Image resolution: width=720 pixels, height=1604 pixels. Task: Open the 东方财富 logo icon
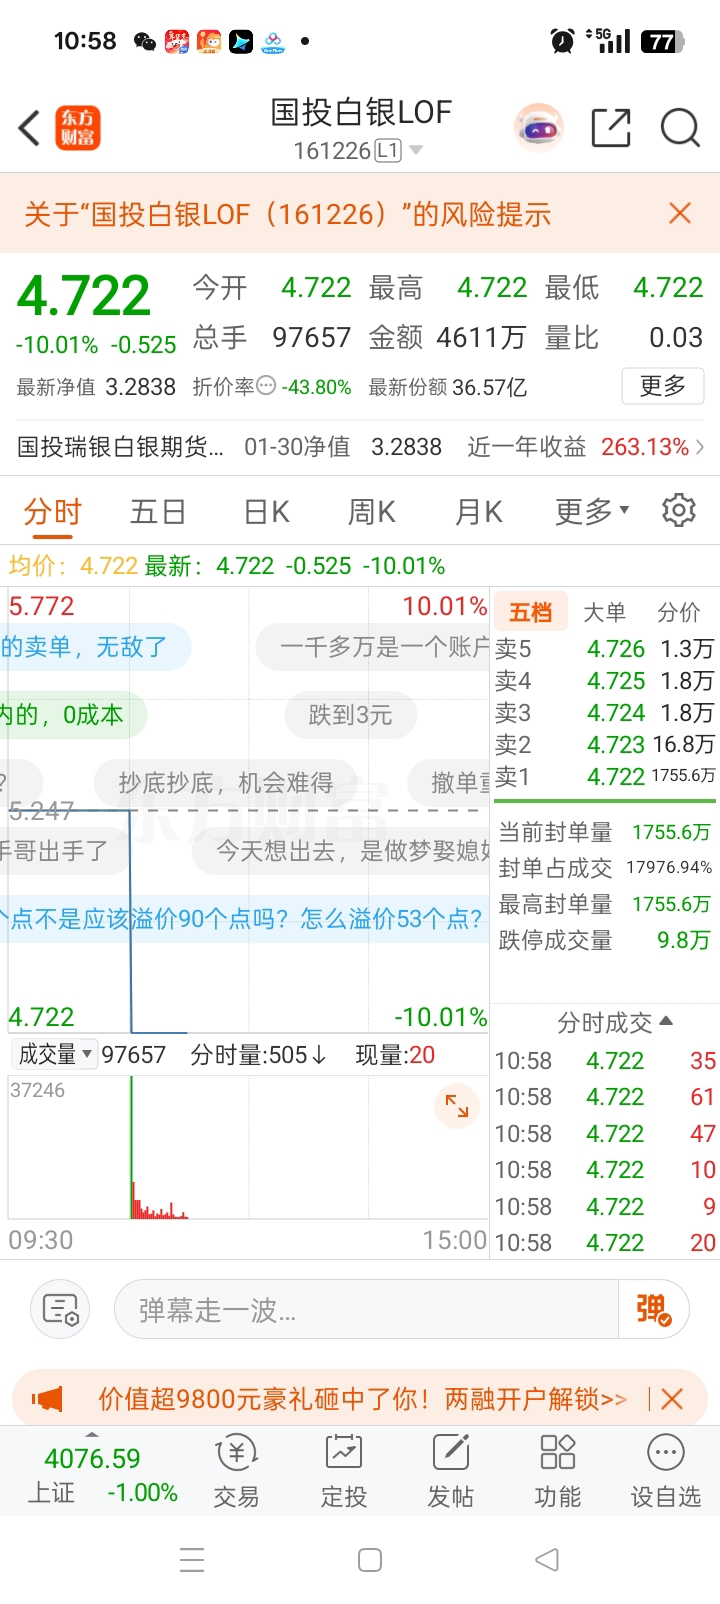click(x=78, y=128)
